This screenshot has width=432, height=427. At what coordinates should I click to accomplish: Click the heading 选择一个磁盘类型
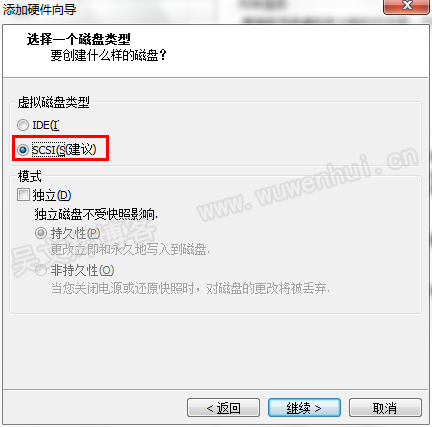pyautogui.click(x=79, y=39)
